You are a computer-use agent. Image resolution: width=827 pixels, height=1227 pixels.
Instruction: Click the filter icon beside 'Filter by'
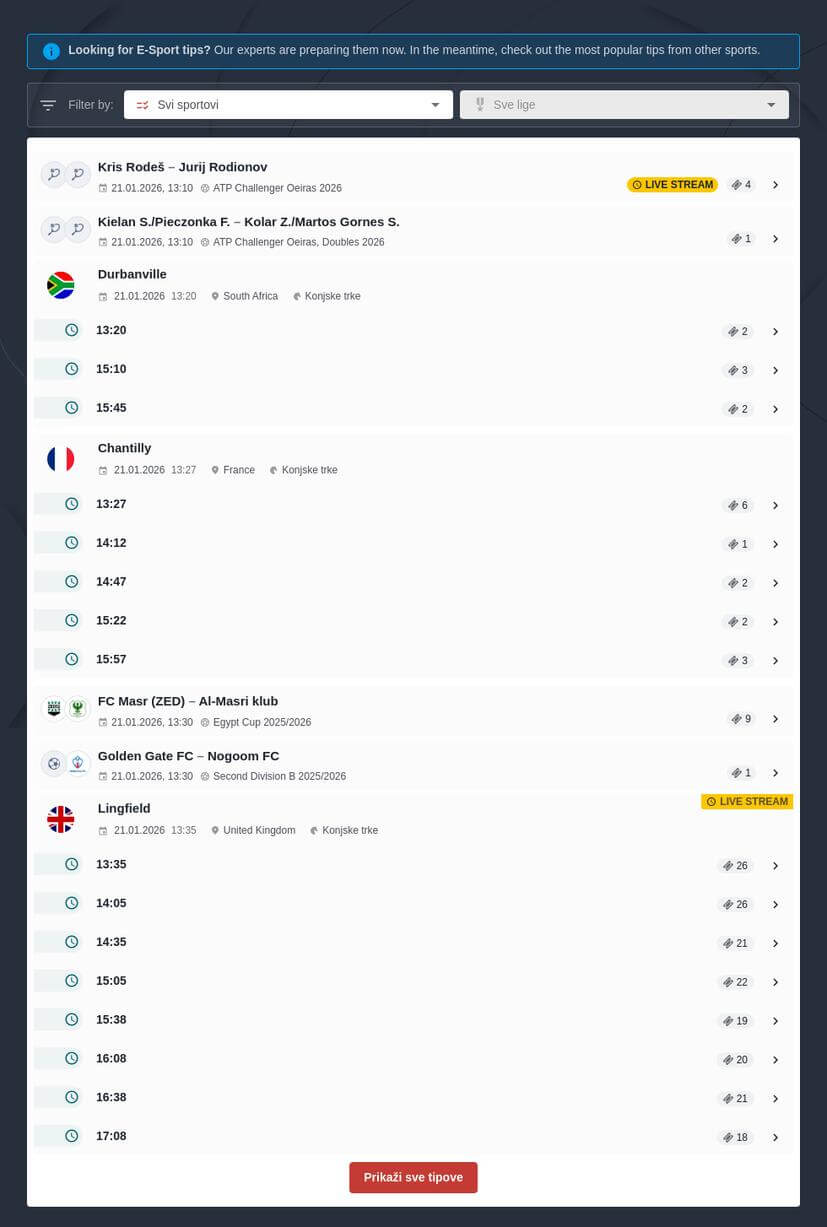48,104
